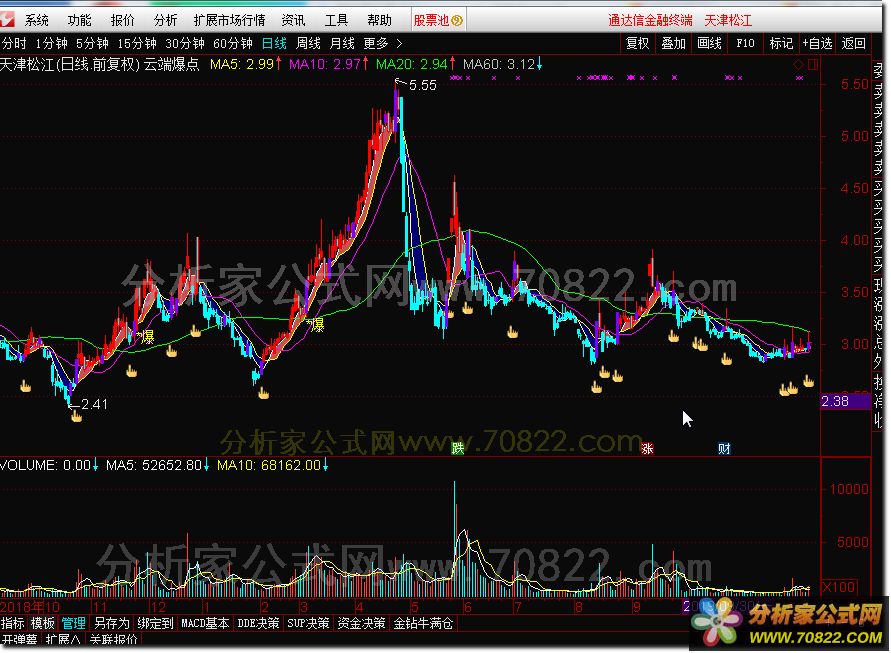
Task: Click the red app logo icon
Action: pyautogui.click(x=7, y=20)
